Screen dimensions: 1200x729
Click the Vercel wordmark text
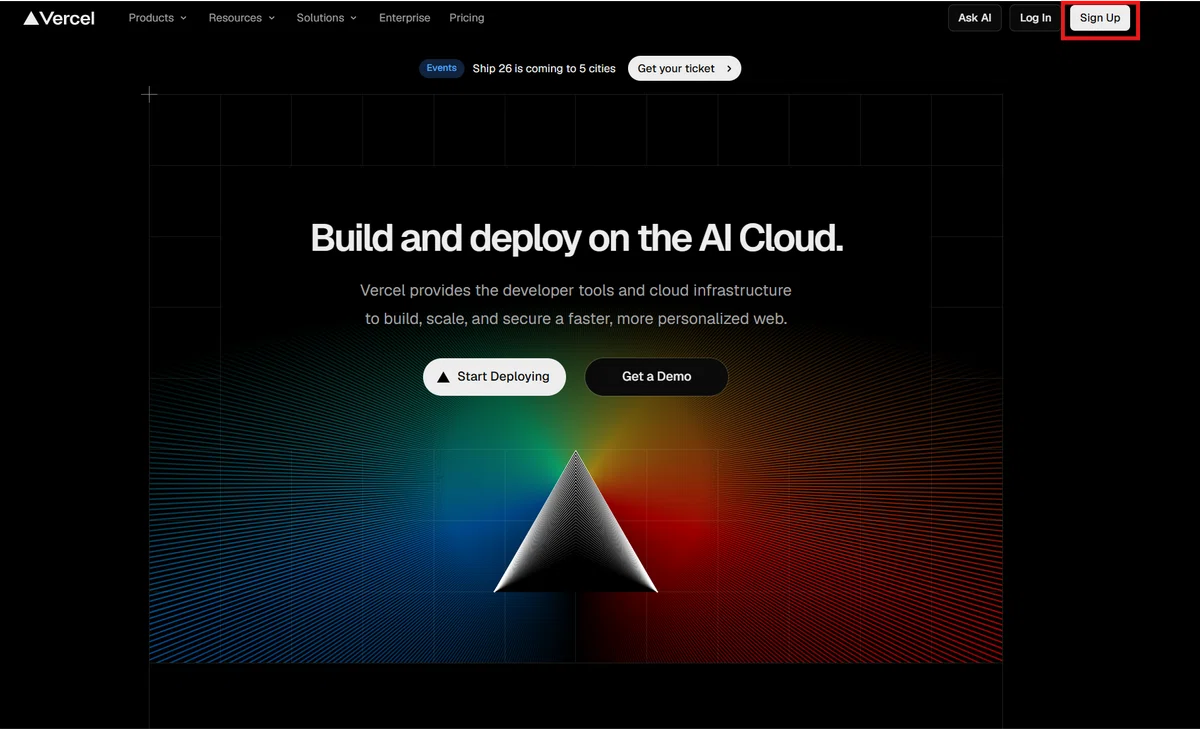pos(68,18)
